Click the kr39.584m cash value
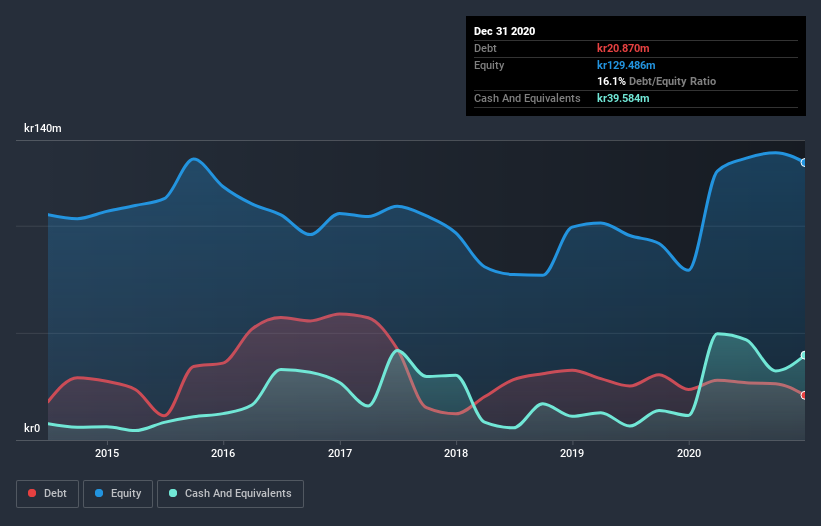This screenshot has height=526, width=821. click(623, 98)
